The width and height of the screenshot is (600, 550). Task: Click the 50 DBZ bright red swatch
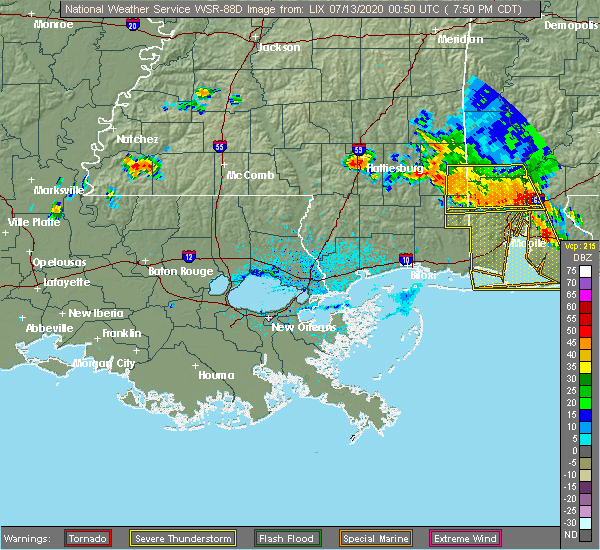[585, 331]
